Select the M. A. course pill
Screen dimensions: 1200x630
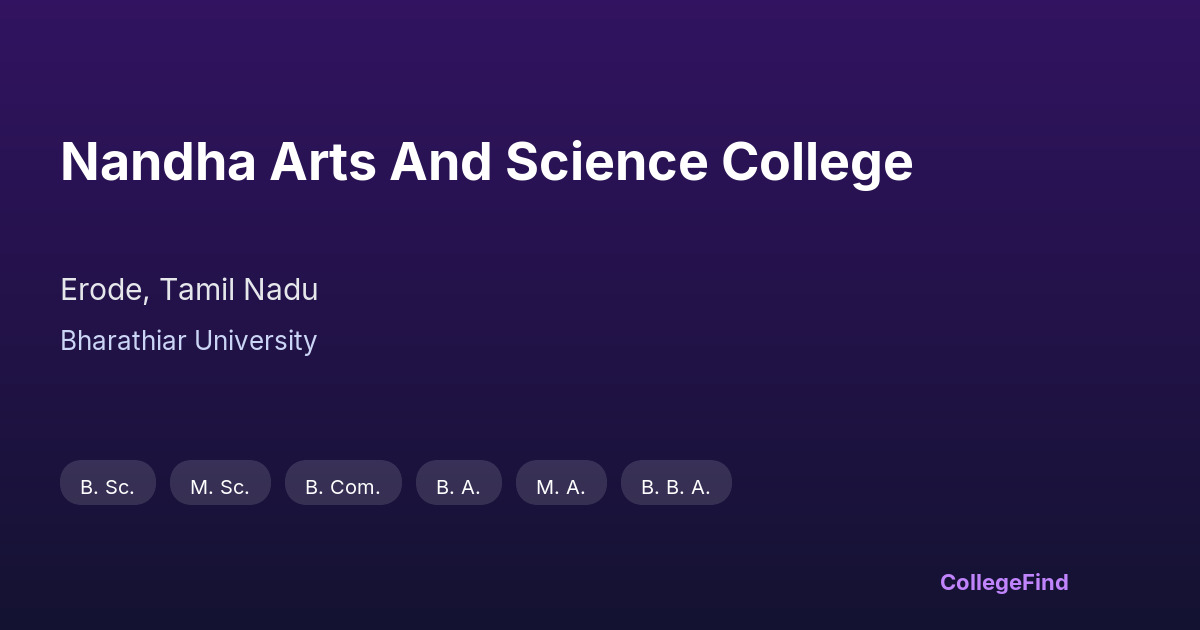[x=561, y=484]
